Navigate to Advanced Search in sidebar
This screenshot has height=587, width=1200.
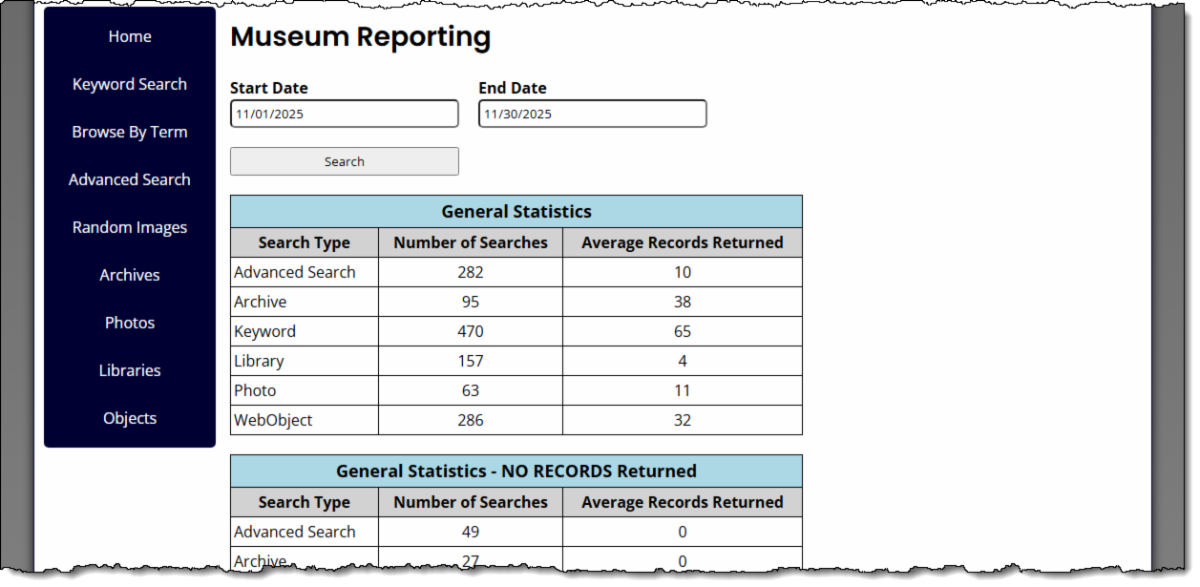130,180
